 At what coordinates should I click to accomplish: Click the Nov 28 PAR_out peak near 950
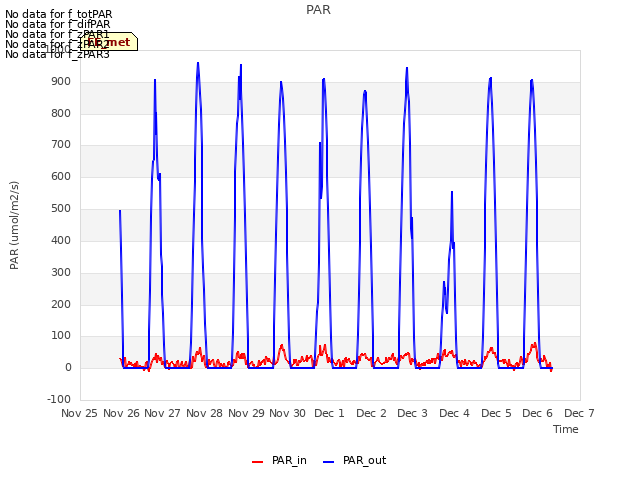point(198,64)
